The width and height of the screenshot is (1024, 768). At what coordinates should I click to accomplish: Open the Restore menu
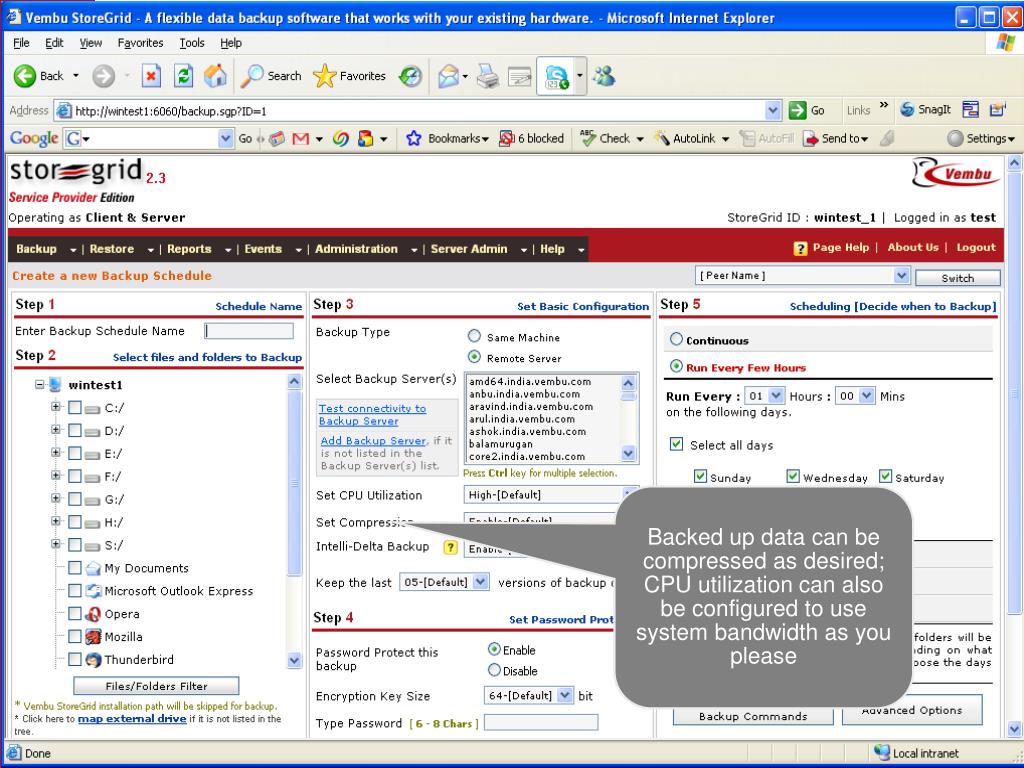[x=121, y=249]
